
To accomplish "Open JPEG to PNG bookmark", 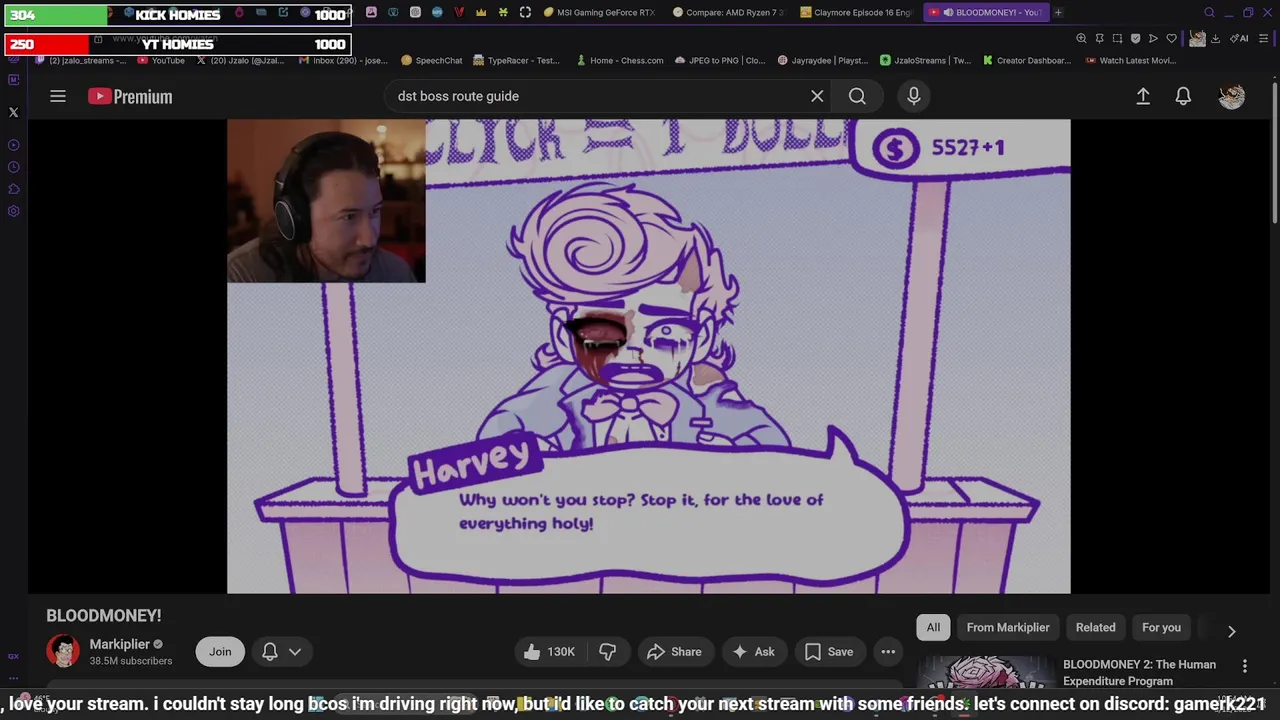I will (719, 60).
